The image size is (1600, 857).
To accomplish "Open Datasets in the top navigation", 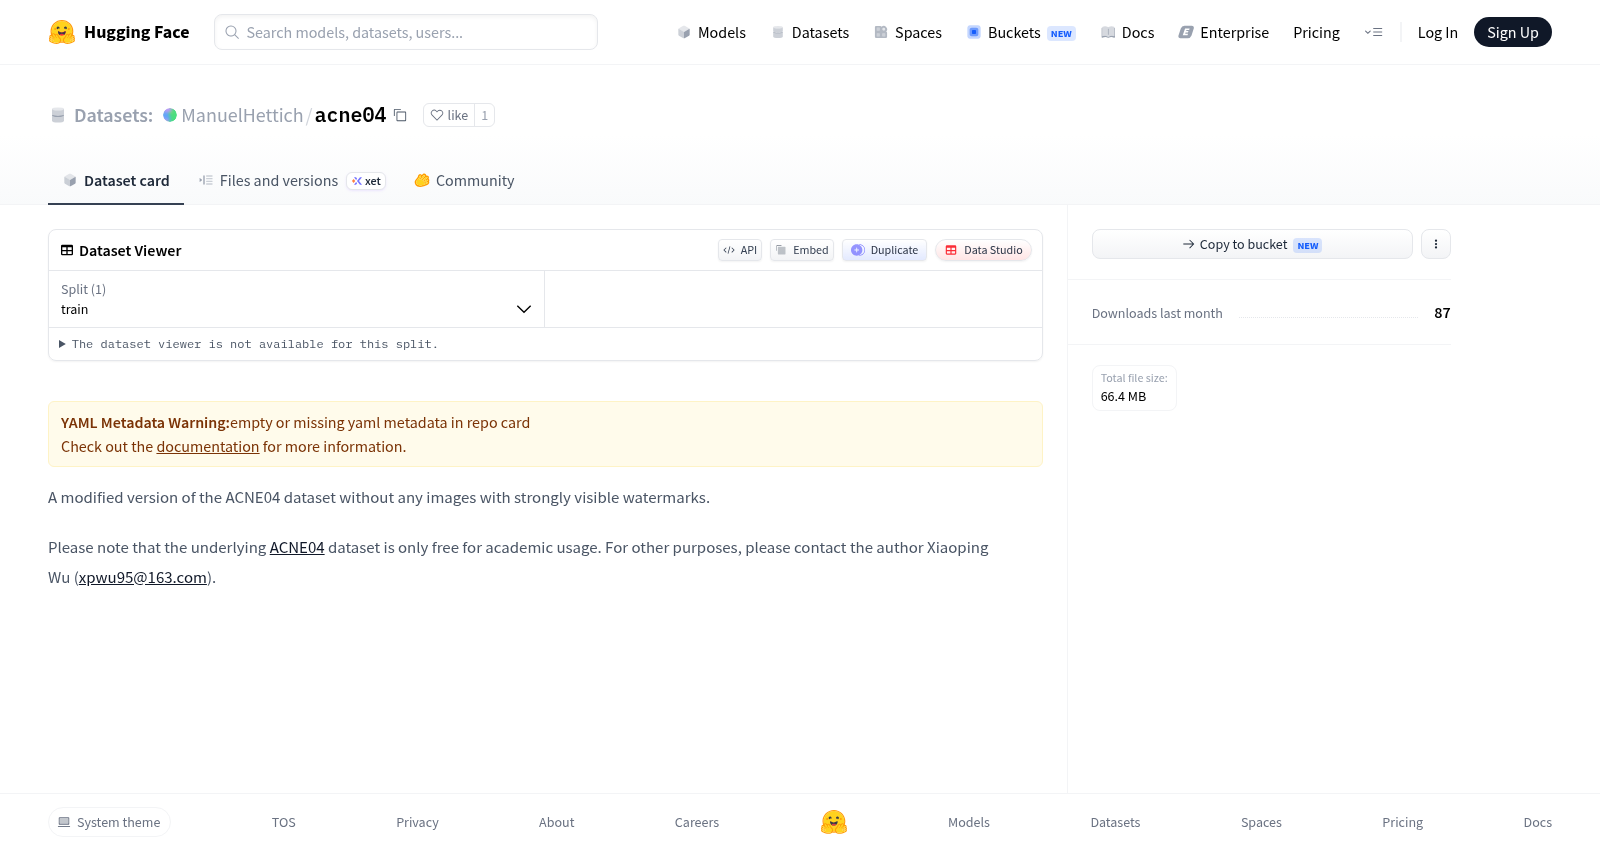I will (810, 32).
